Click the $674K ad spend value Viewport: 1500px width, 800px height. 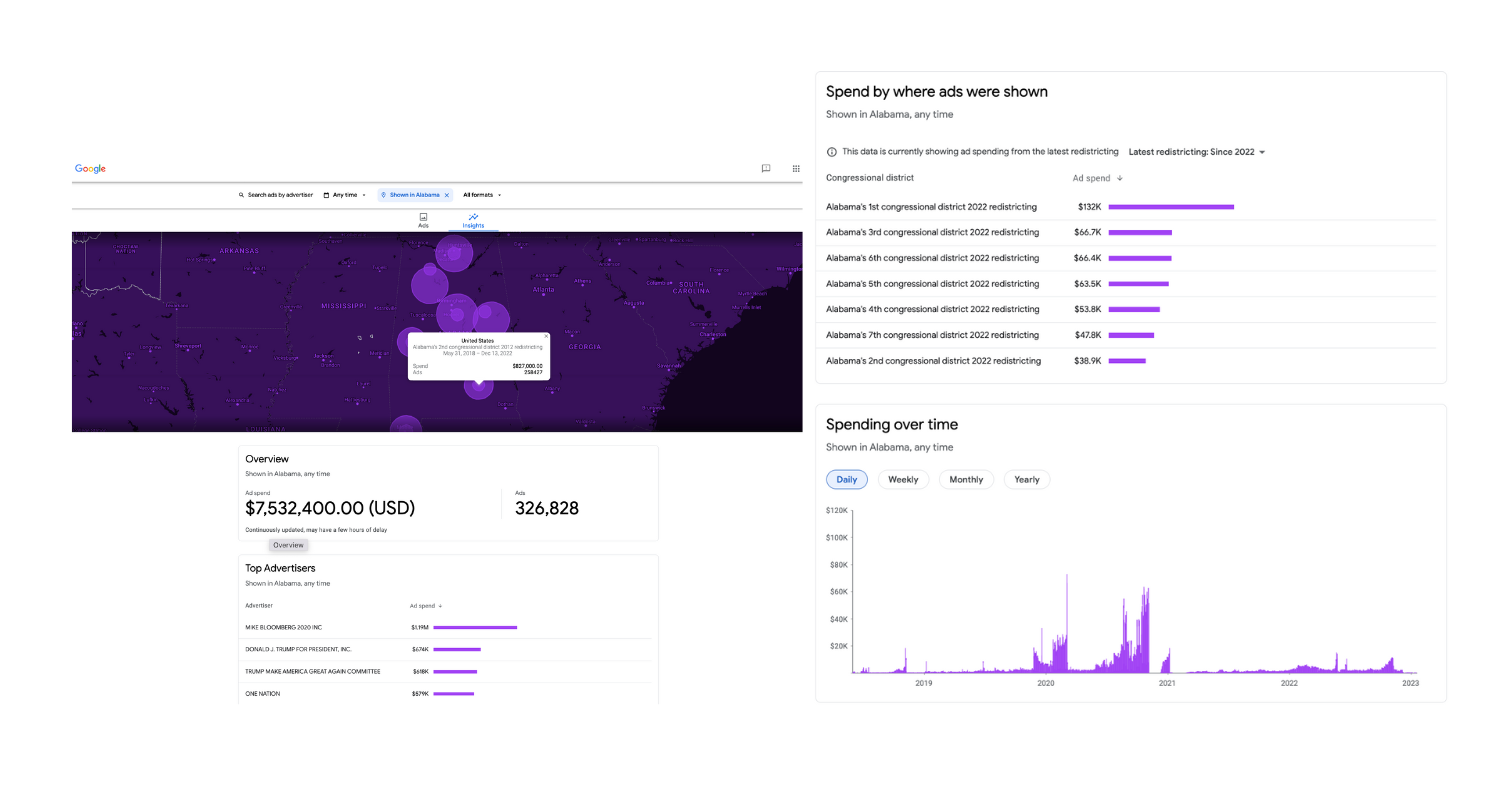pyautogui.click(x=420, y=649)
